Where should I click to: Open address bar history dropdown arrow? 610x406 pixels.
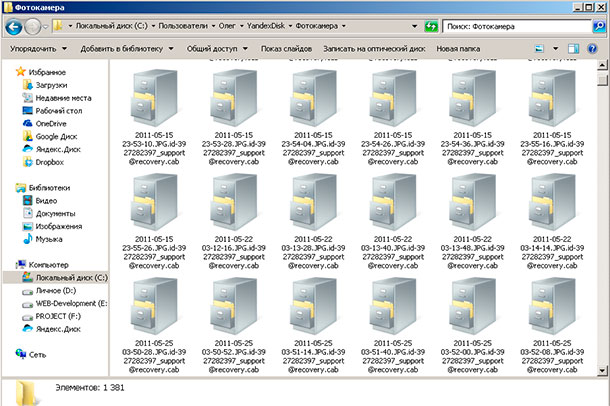pyautogui.click(x=415, y=26)
